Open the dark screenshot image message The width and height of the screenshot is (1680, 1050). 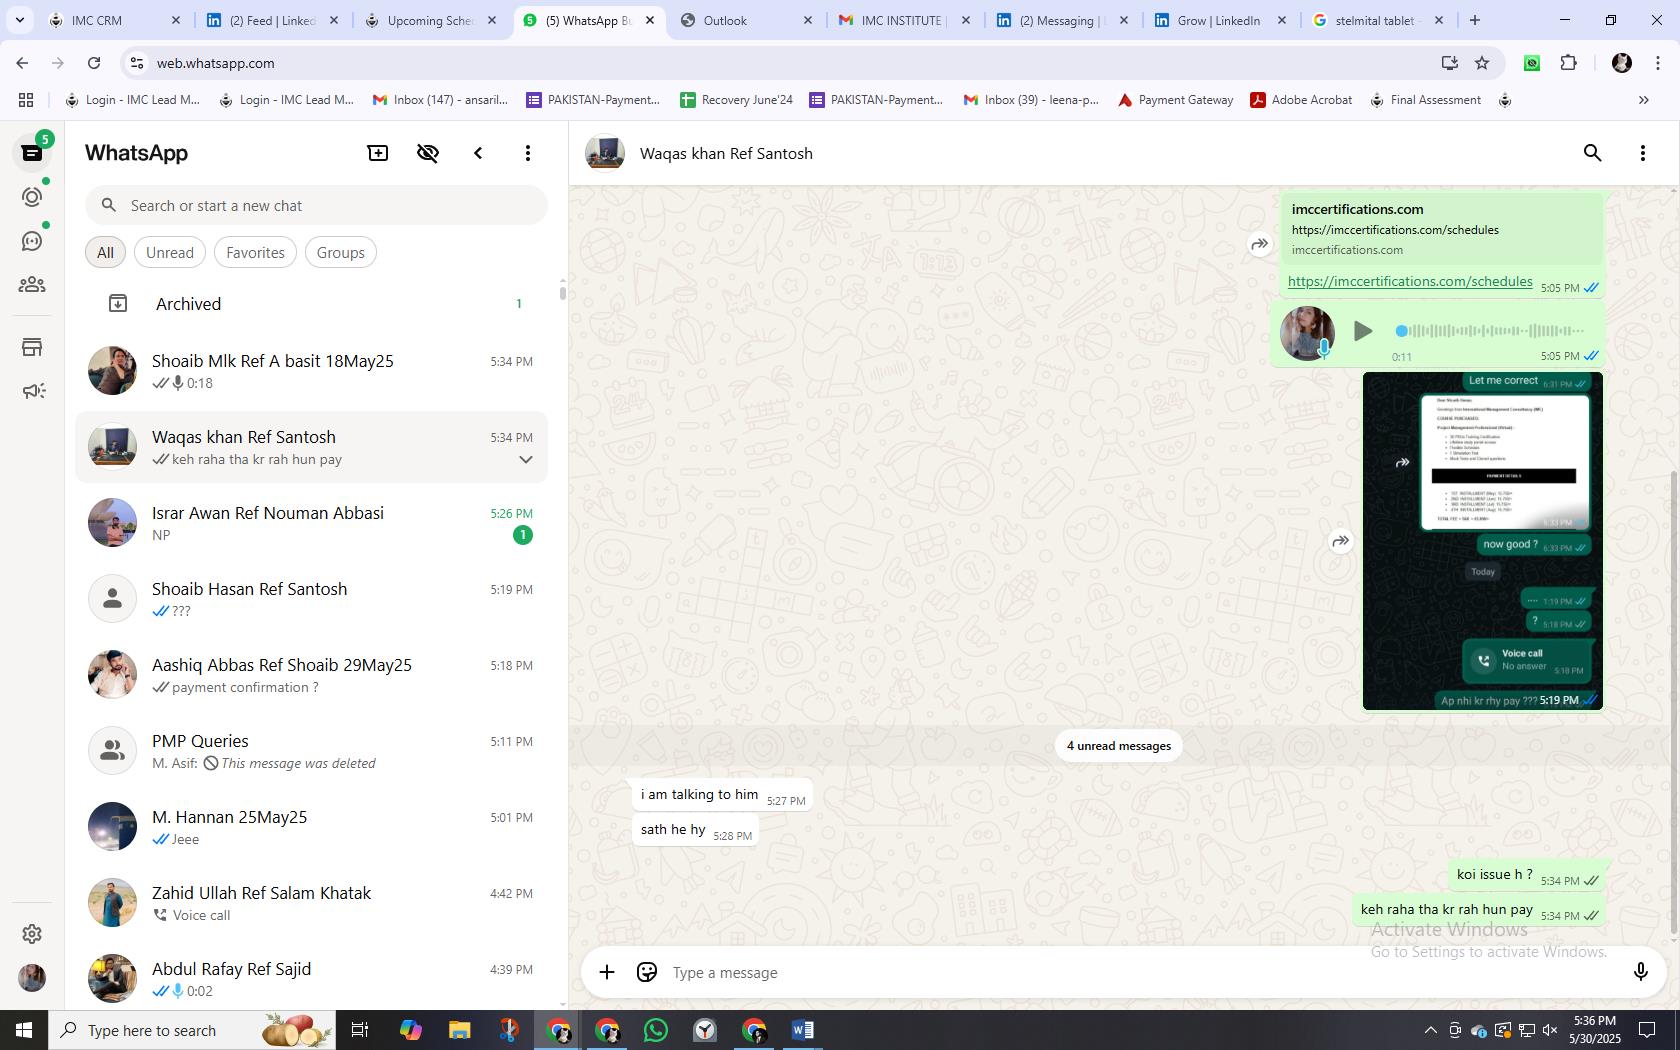coord(1483,541)
